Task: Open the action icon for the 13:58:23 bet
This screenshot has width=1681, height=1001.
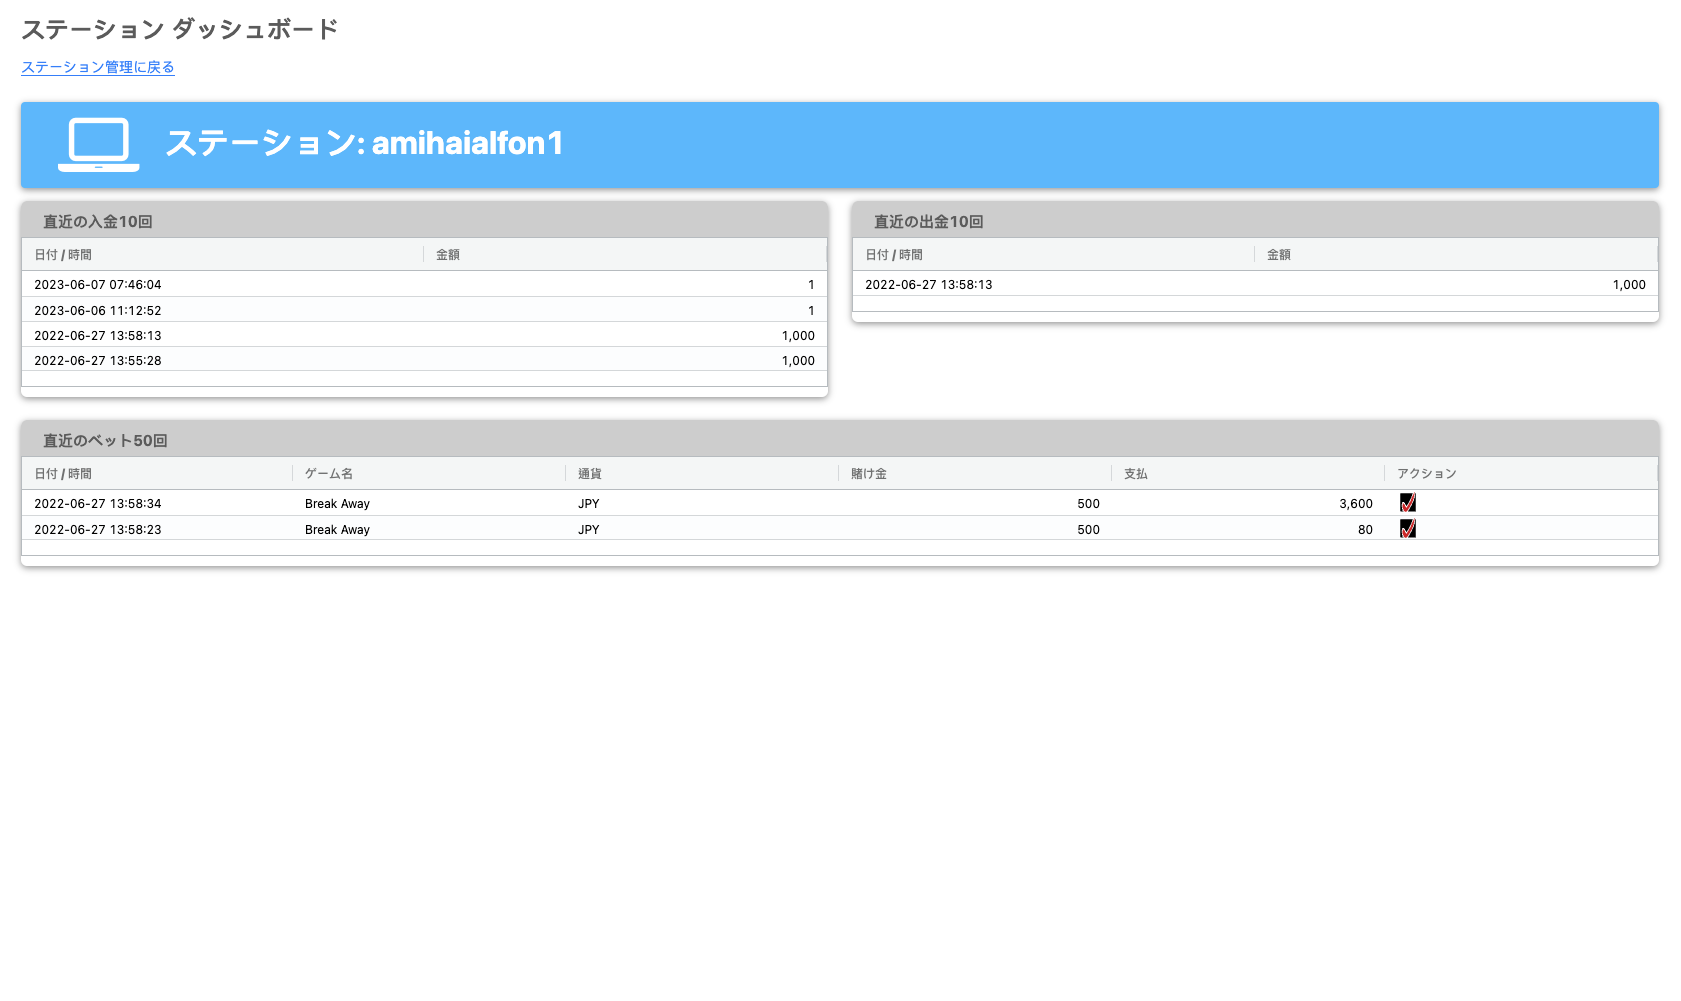Action: pos(1407,529)
